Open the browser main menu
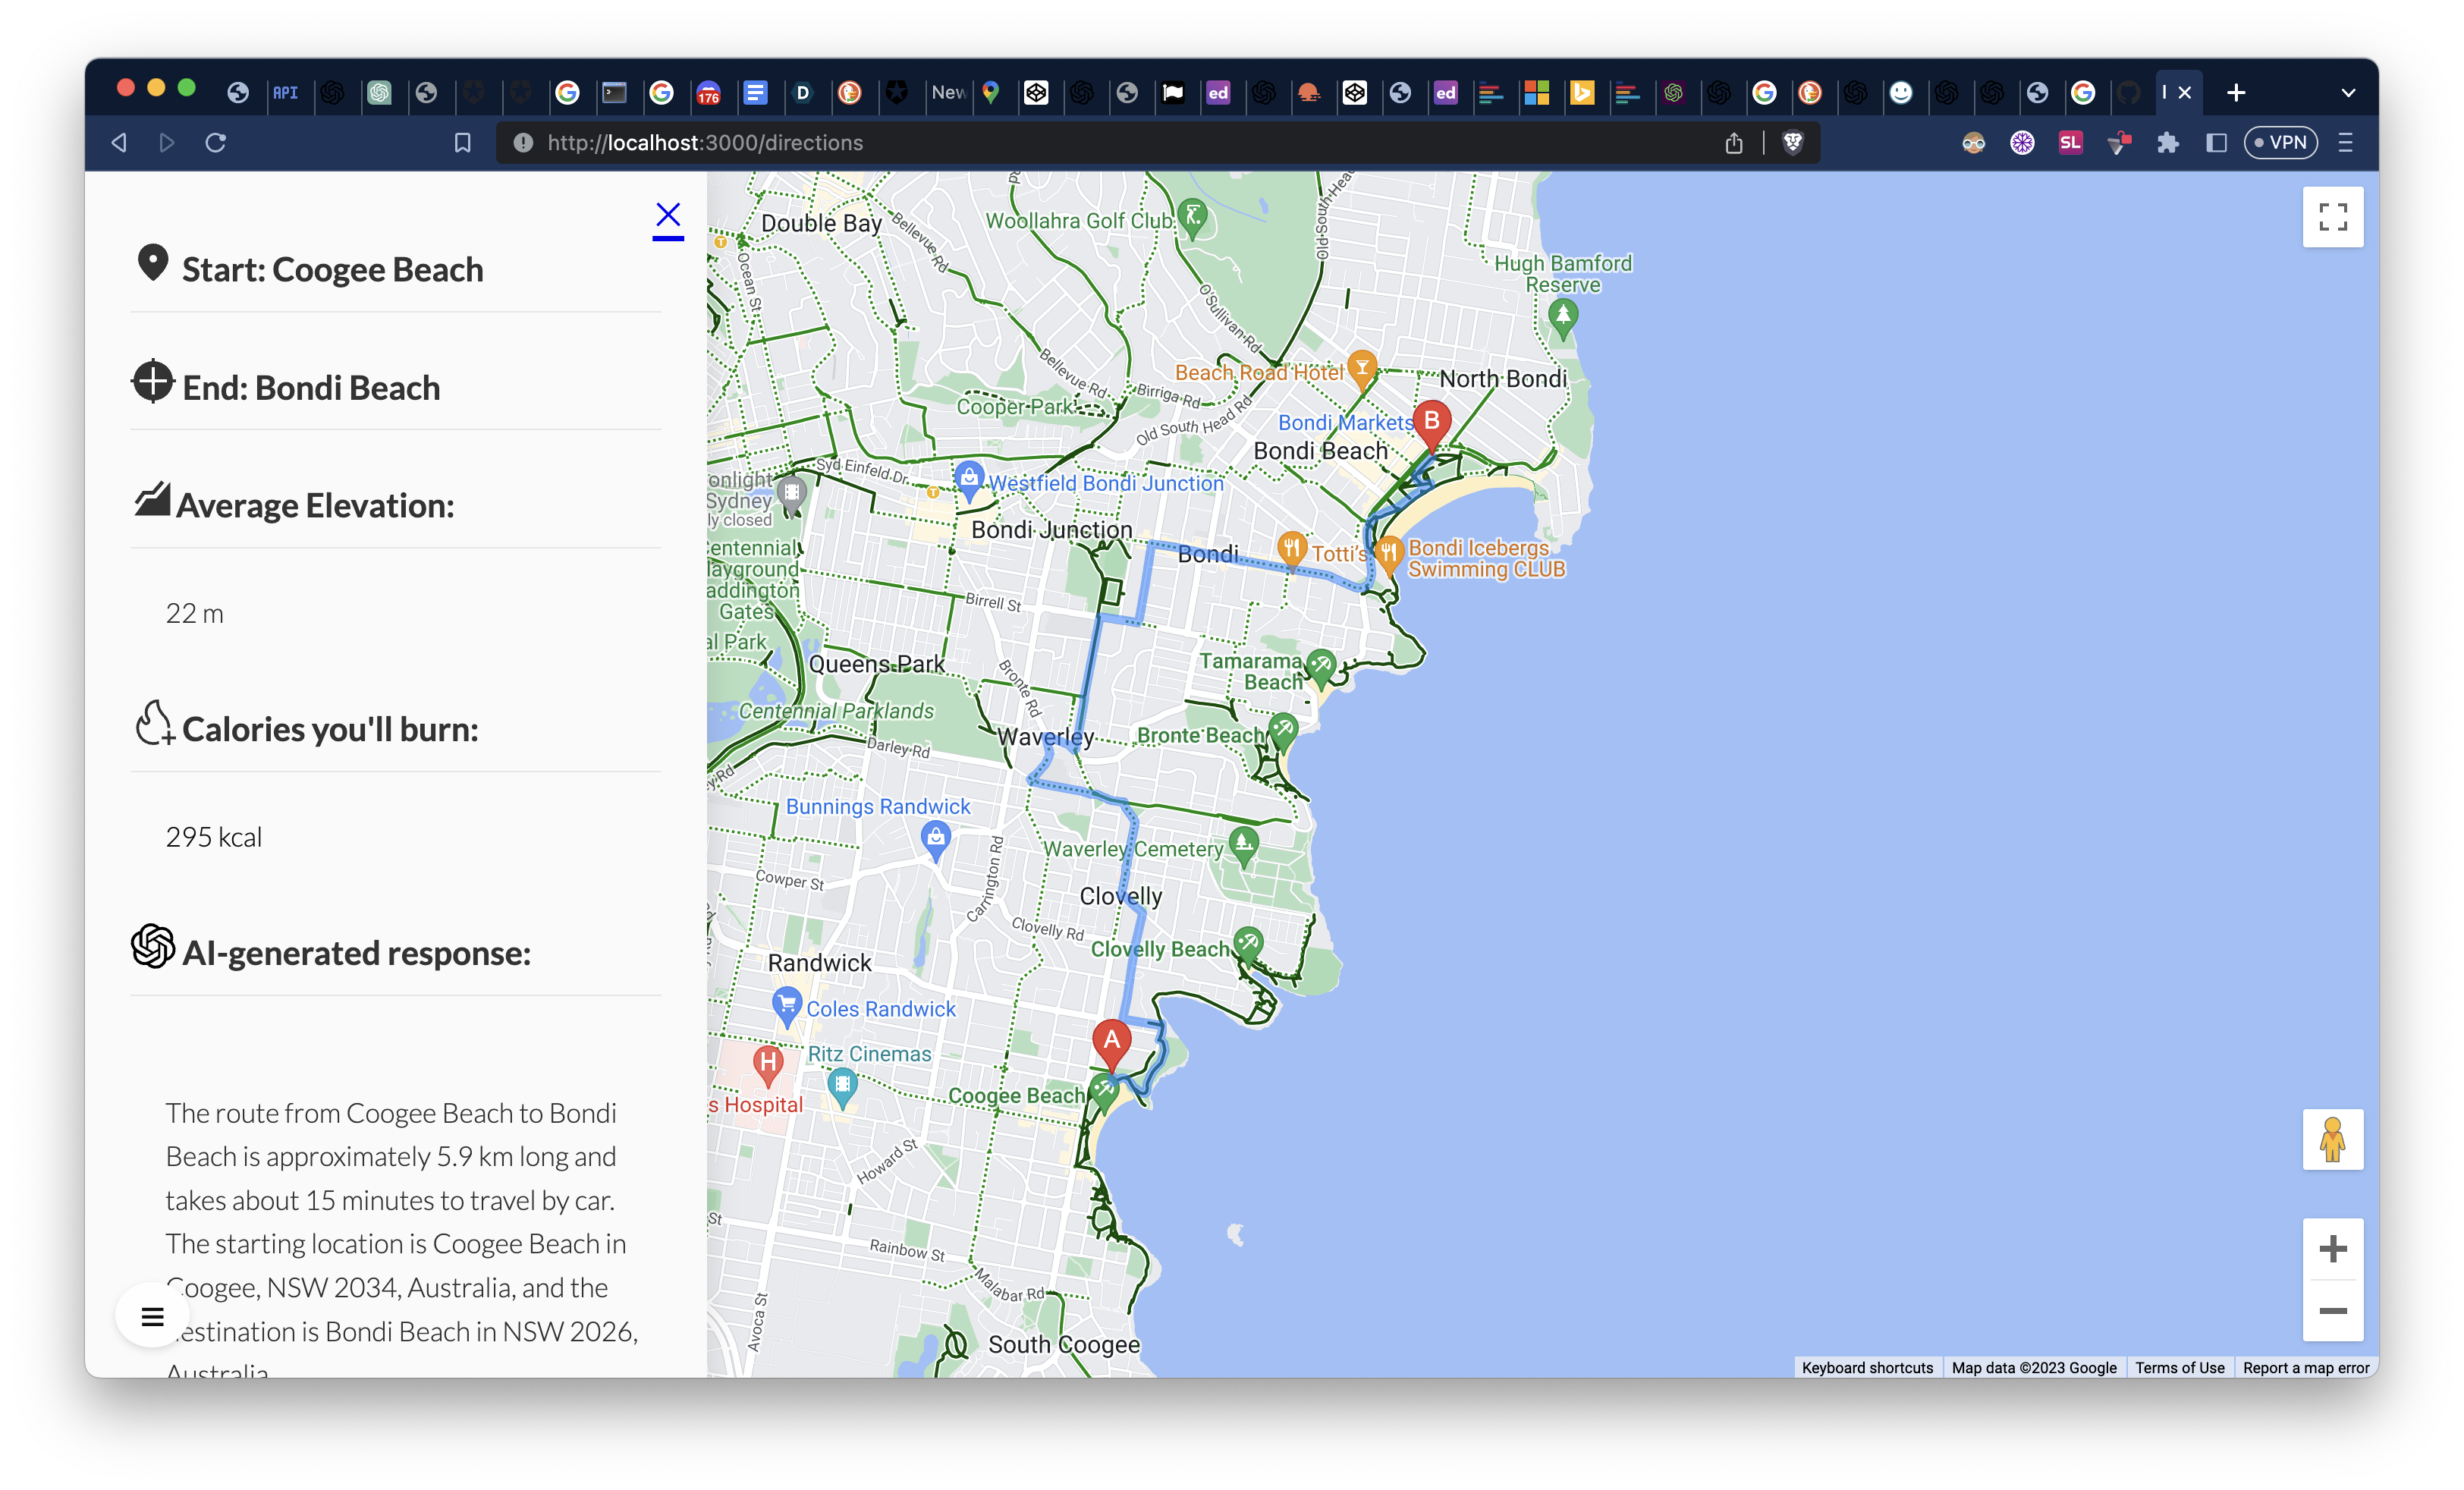Image resolution: width=2464 pixels, height=1490 pixels. coord(2346,143)
